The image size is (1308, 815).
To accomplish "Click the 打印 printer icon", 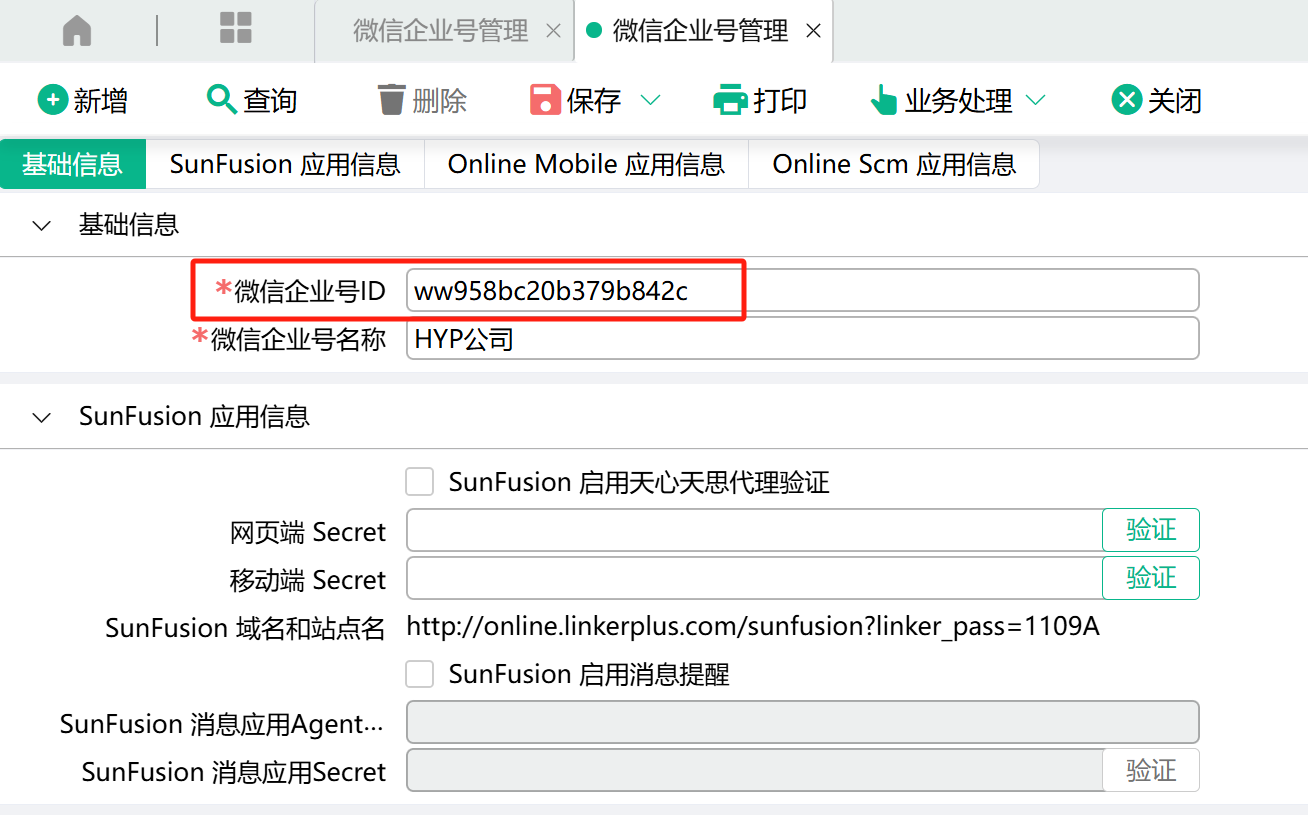I will (x=730, y=100).
